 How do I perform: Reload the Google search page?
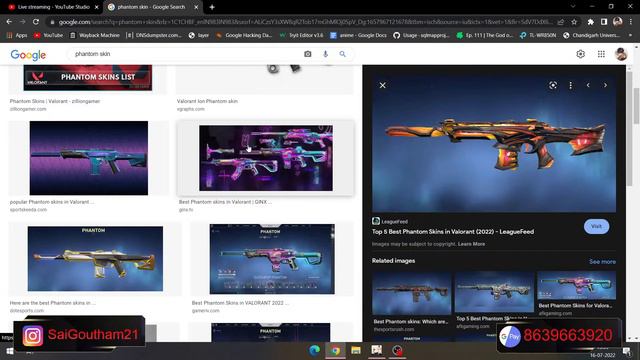pos(36,22)
